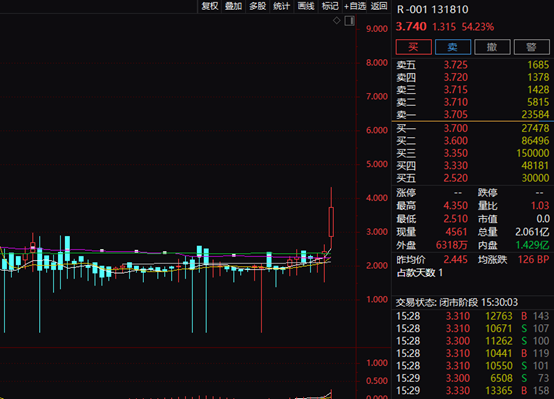The image size is (554, 399).
Task: Activate the 画线 drawing tool
Action: click(x=306, y=6)
